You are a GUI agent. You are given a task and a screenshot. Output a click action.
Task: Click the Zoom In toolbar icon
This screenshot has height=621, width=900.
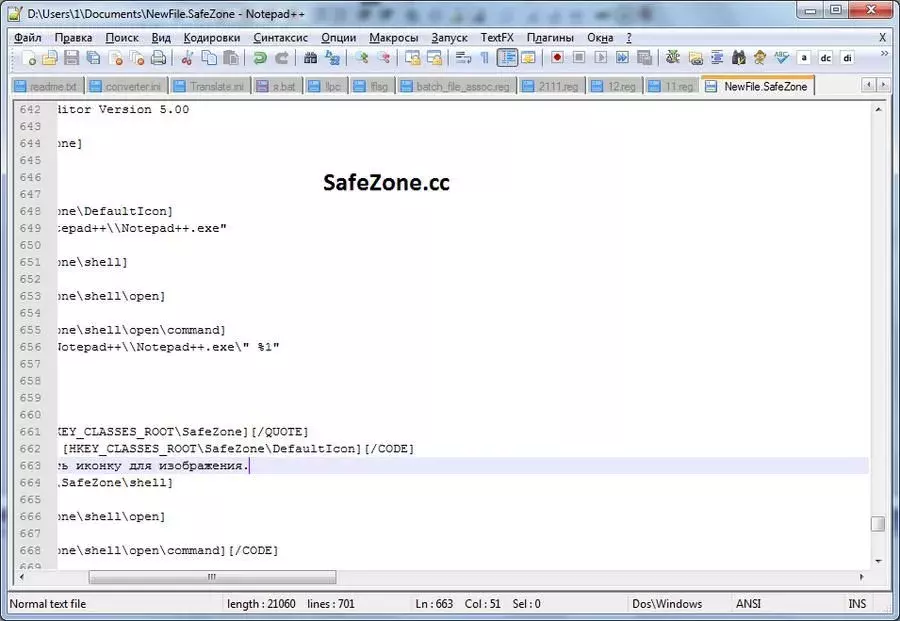pos(361,58)
